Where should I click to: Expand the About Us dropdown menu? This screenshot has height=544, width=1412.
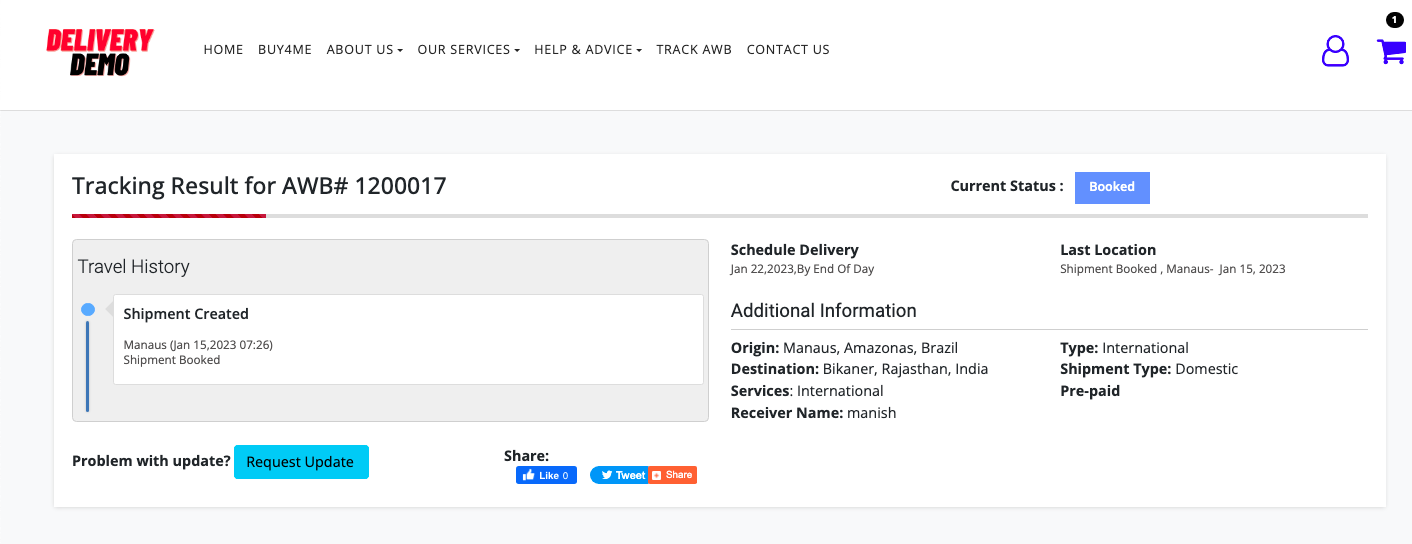pyautogui.click(x=364, y=49)
